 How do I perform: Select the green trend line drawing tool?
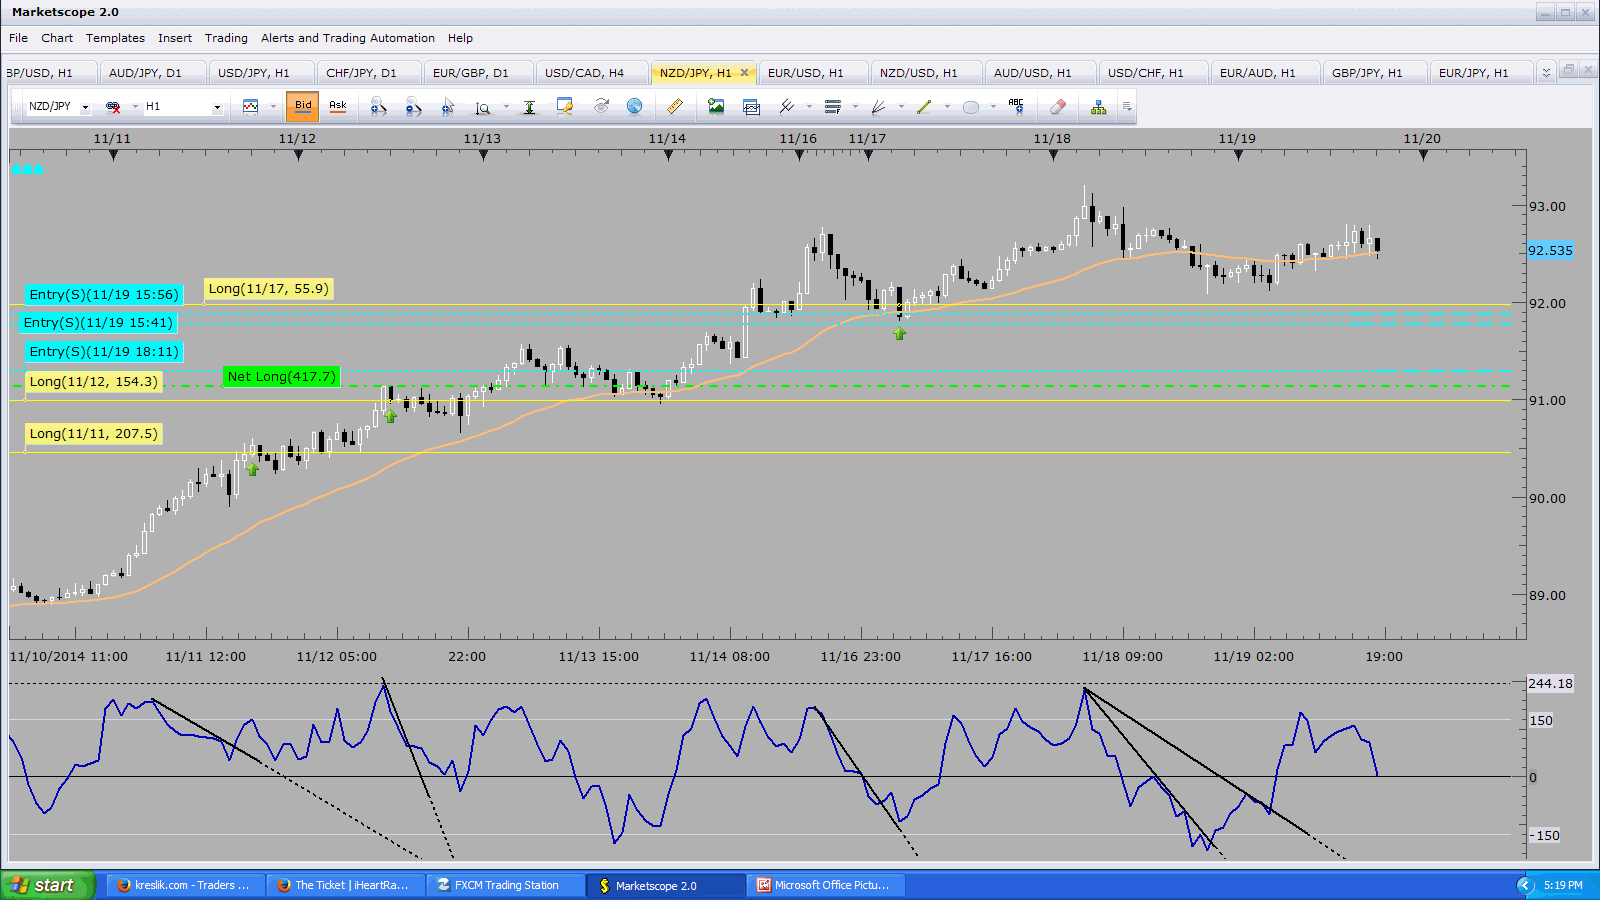(923, 106)
